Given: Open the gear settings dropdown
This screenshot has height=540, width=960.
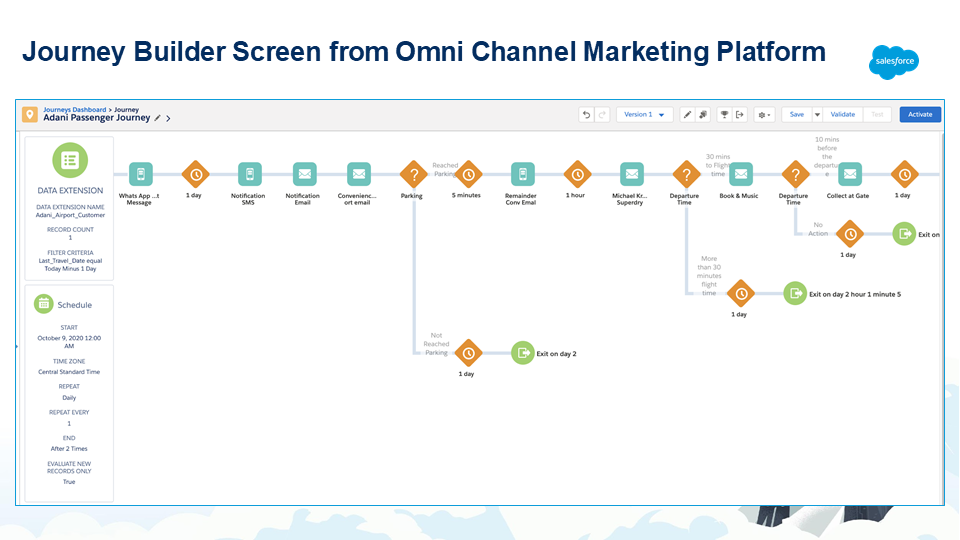Looking at the screenshot, I should click(764, 114).
